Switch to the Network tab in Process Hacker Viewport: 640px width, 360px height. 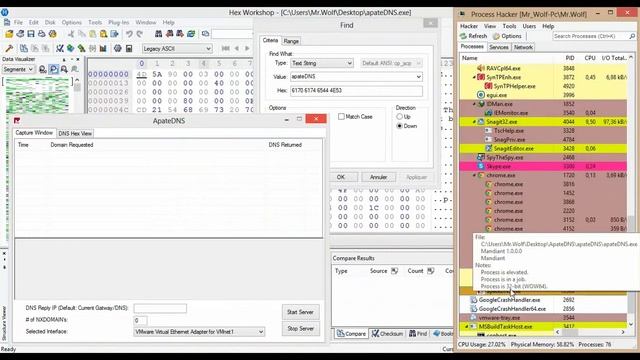point(523,47)
